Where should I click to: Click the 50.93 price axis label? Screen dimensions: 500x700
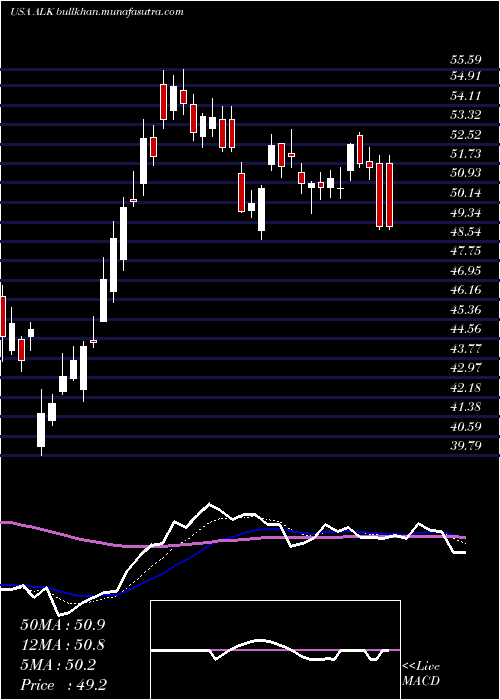tap(464, 173)
